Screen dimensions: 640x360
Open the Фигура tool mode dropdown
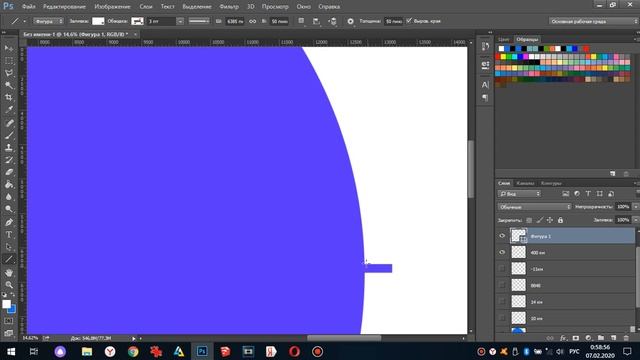[48, 21]
